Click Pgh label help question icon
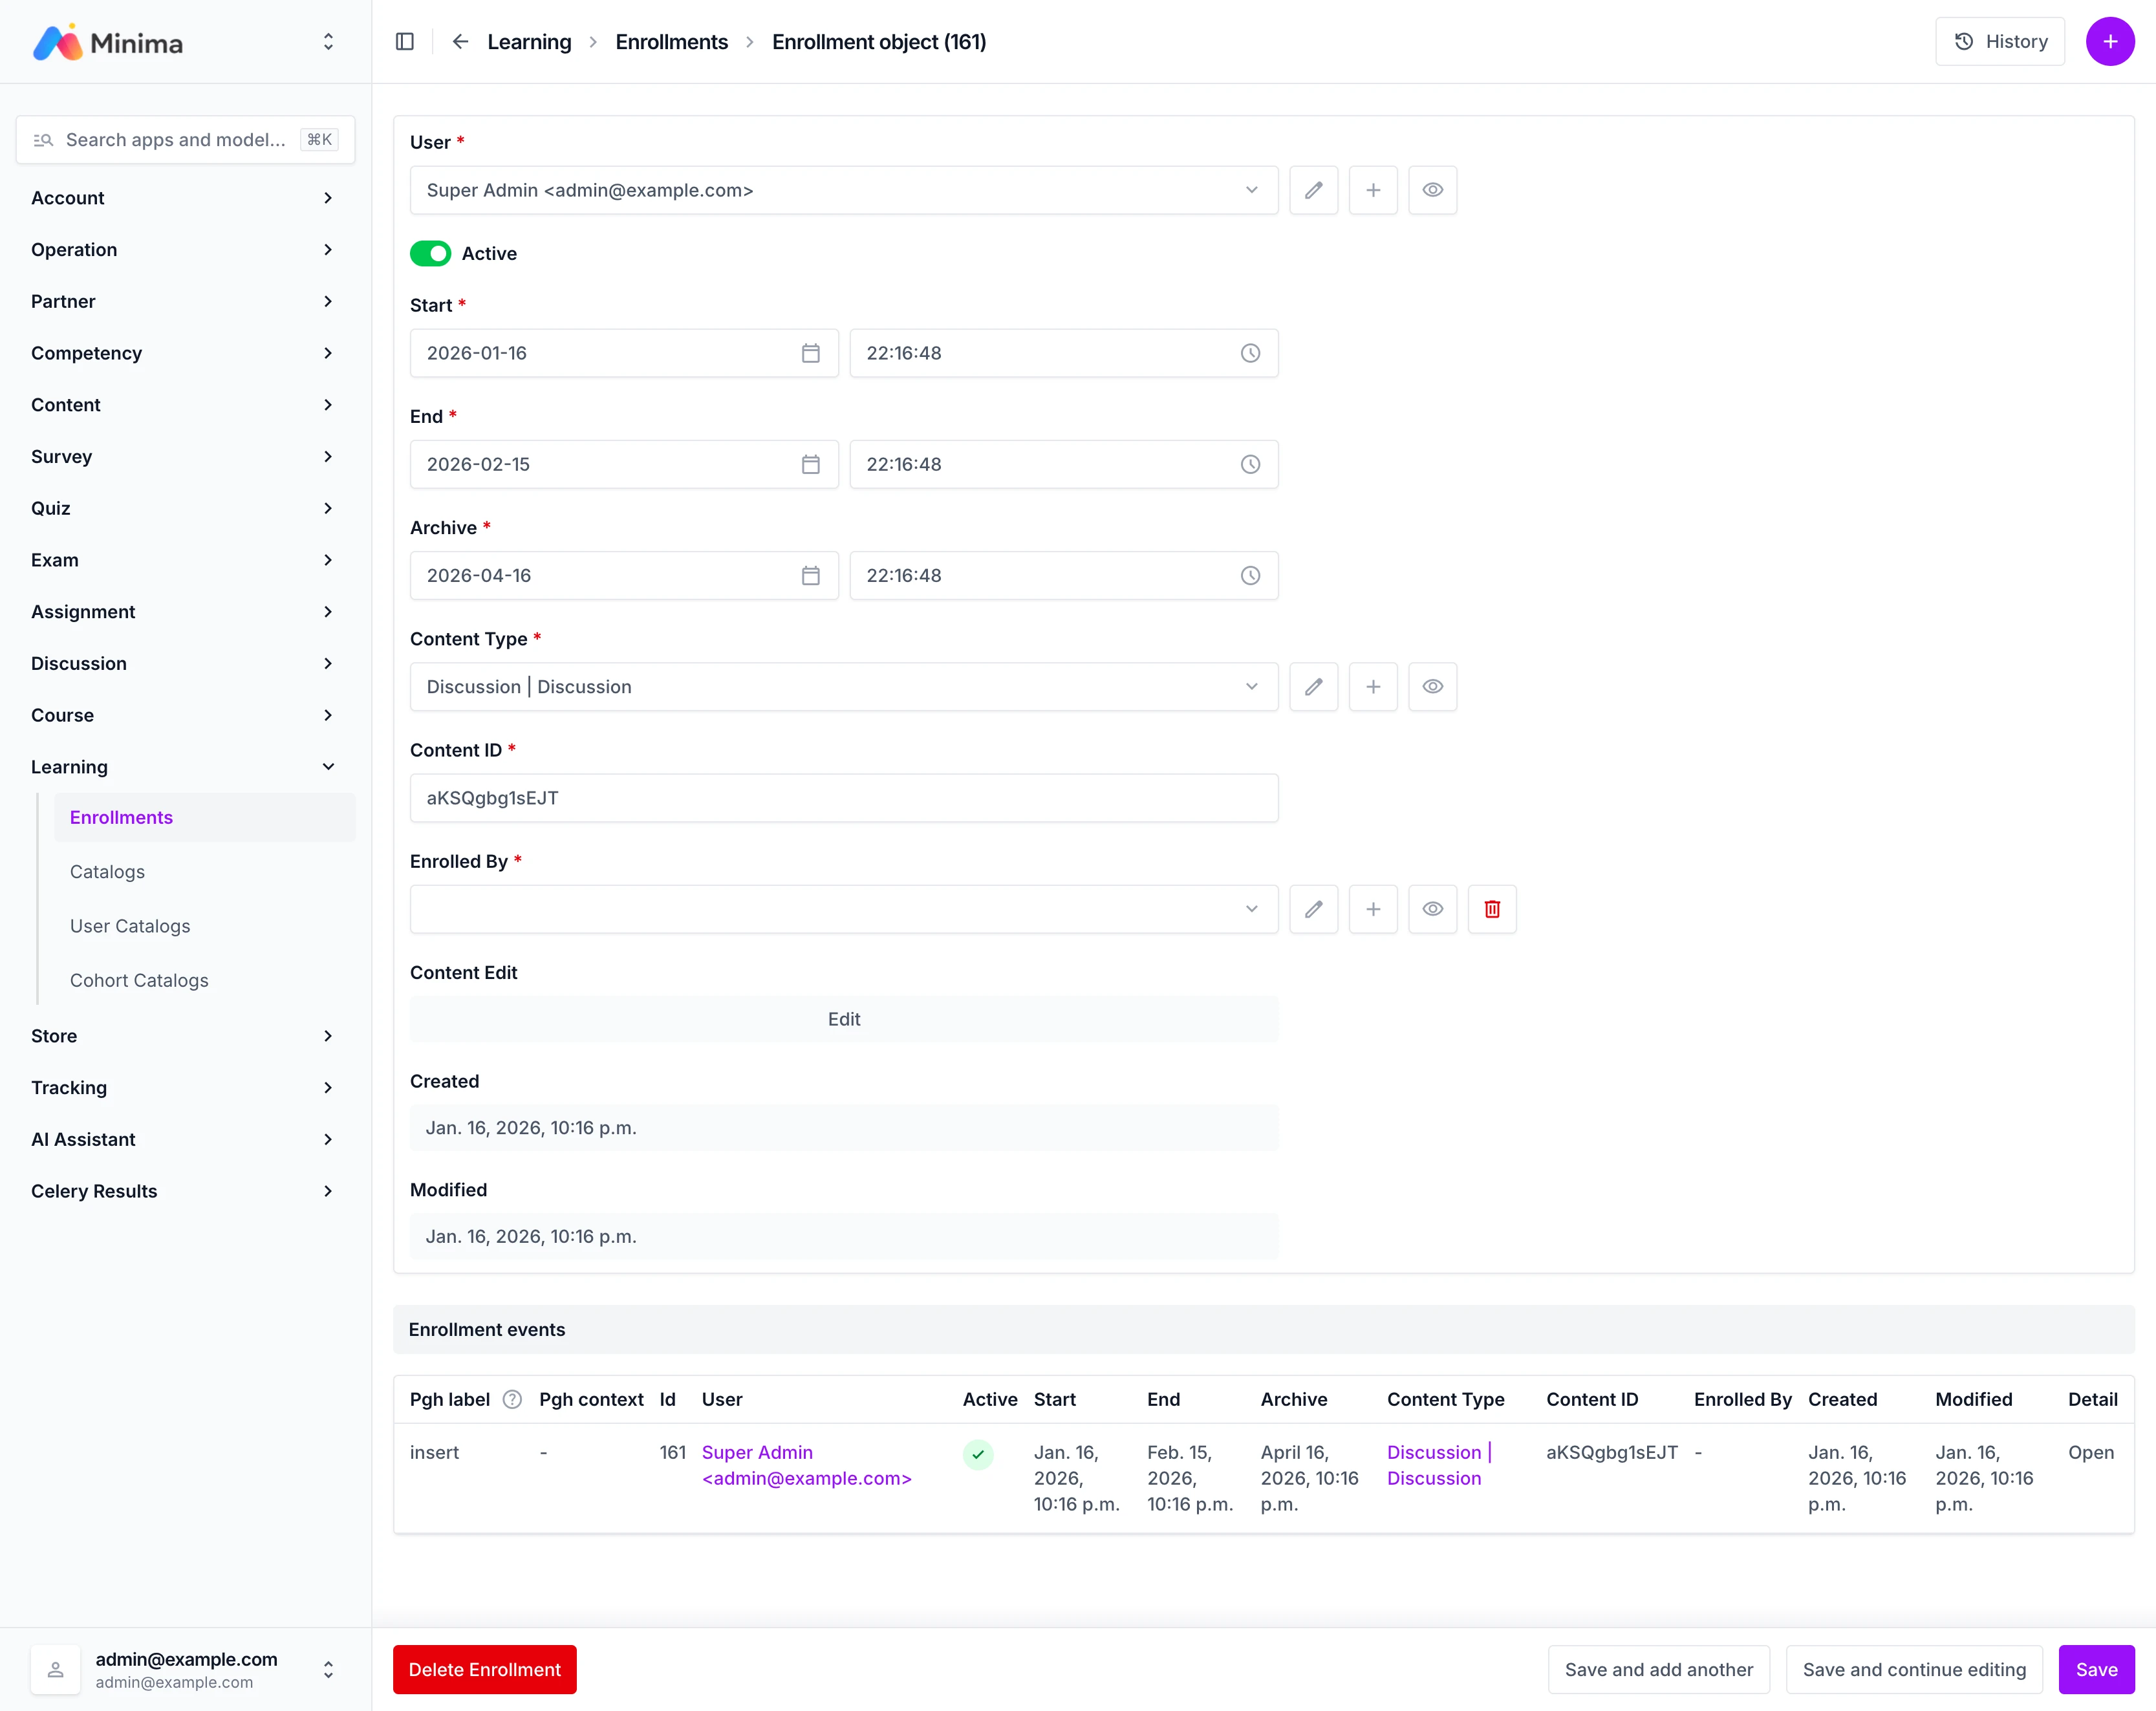Screen dimensions: 2156x1711 pyautogui.click(x=512, y=1400)
